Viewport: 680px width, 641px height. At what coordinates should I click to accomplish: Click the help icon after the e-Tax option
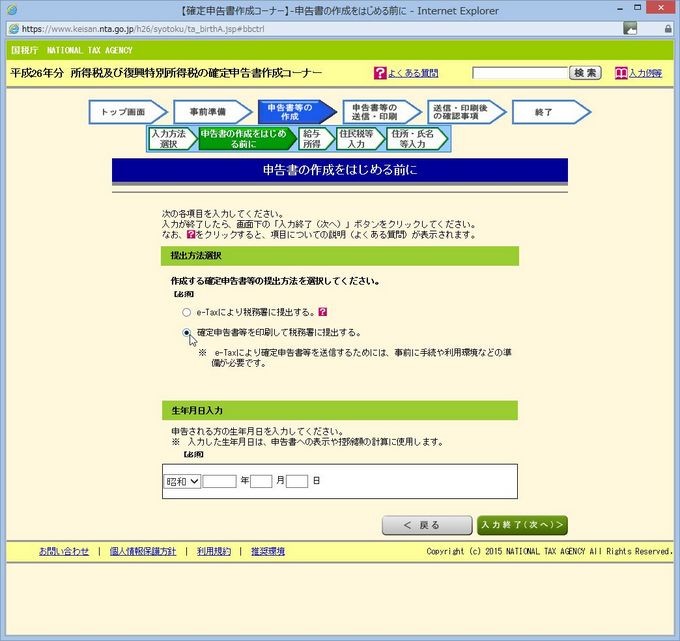tap(323, 312)
